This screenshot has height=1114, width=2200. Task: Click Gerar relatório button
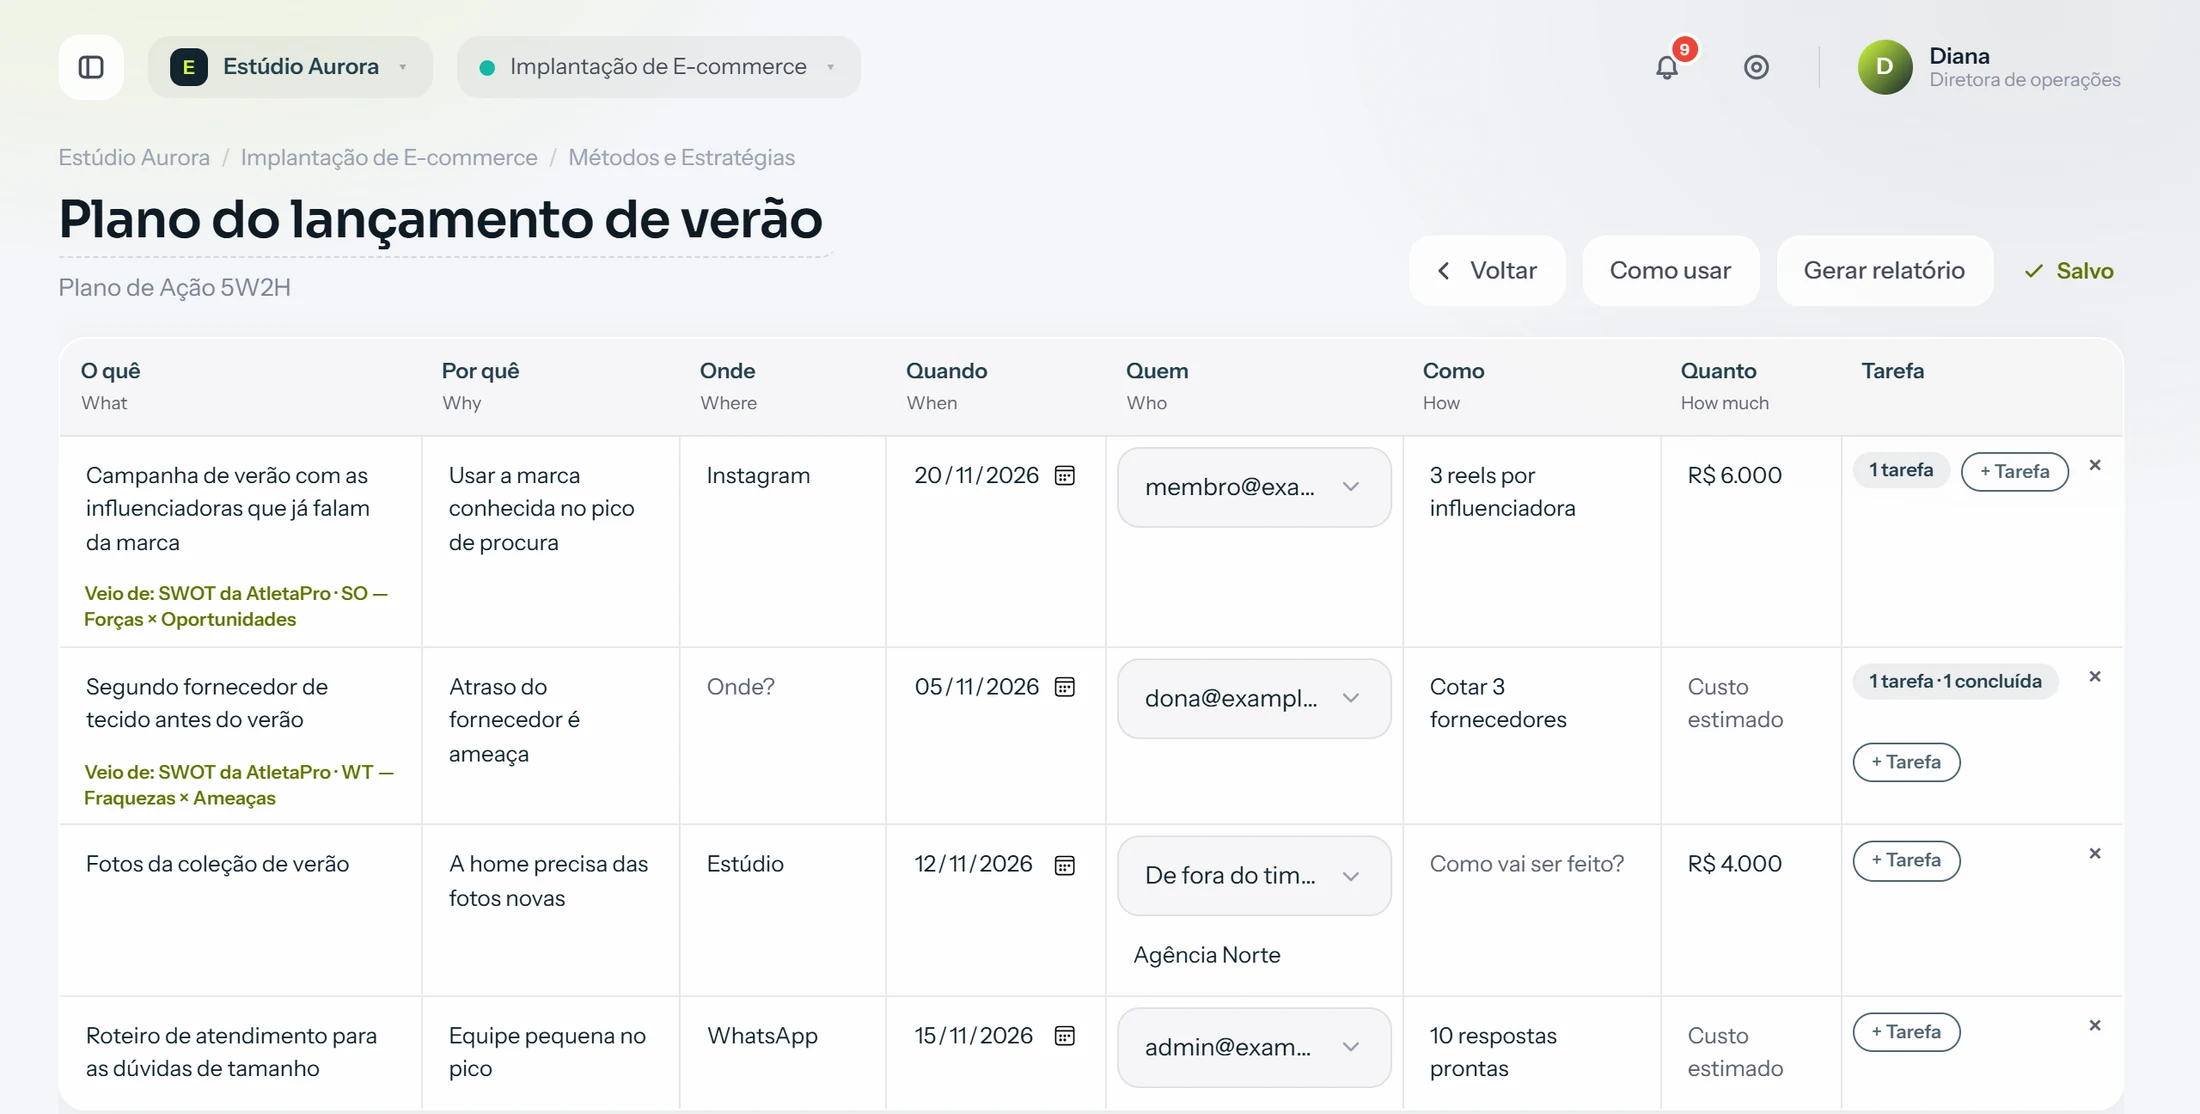pyautogui.click(x=1884, y=271)
